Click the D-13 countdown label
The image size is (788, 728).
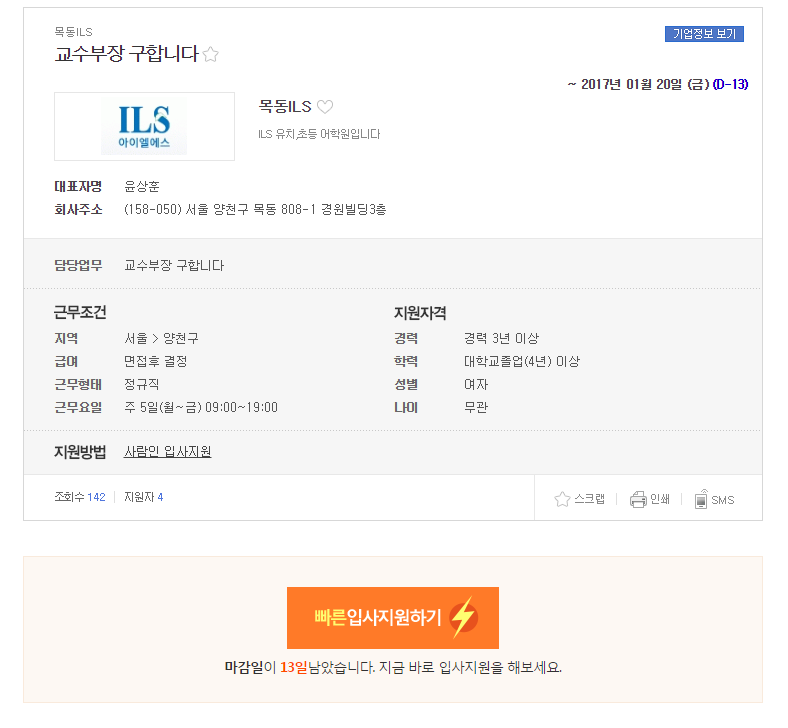point(730,84)
